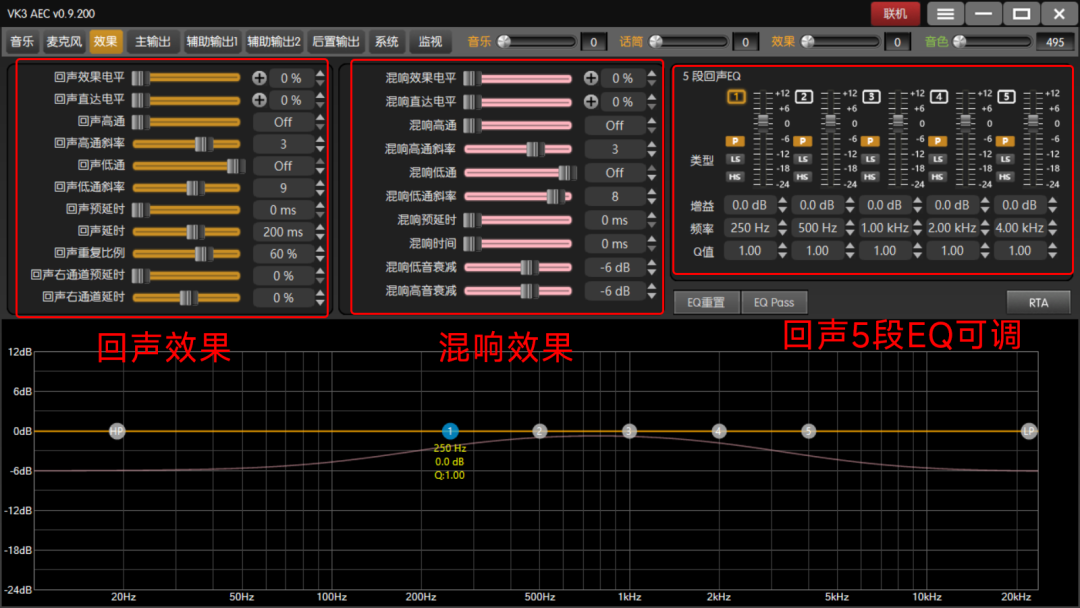
Task: Select node 4 on the EQ graph
Action: [718, 431]
